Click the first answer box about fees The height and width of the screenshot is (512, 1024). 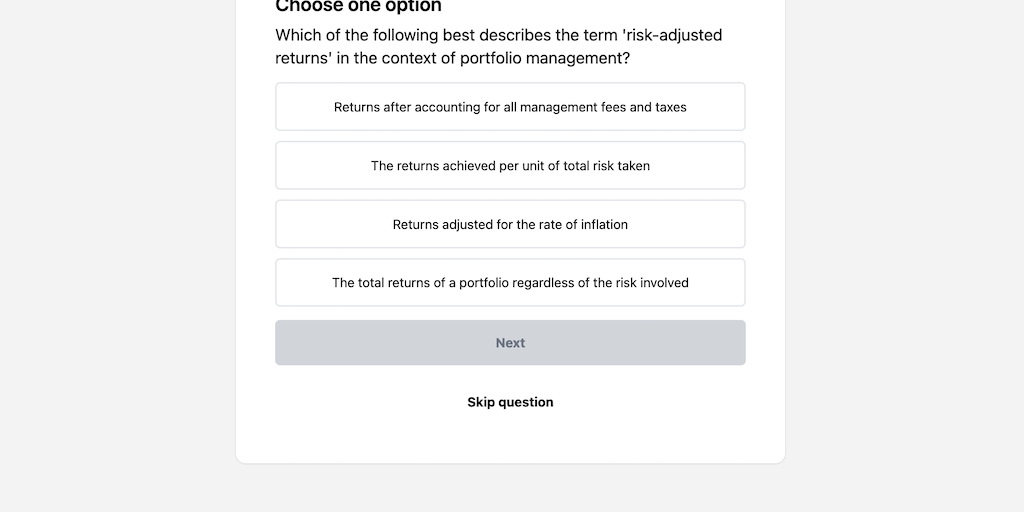[510, 107]
